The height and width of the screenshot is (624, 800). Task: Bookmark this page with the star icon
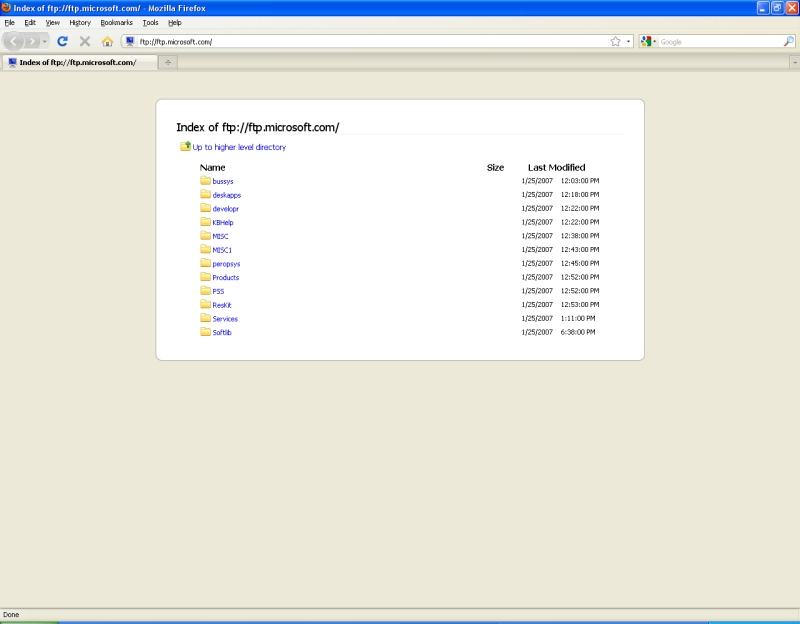(x=615, y=41)
